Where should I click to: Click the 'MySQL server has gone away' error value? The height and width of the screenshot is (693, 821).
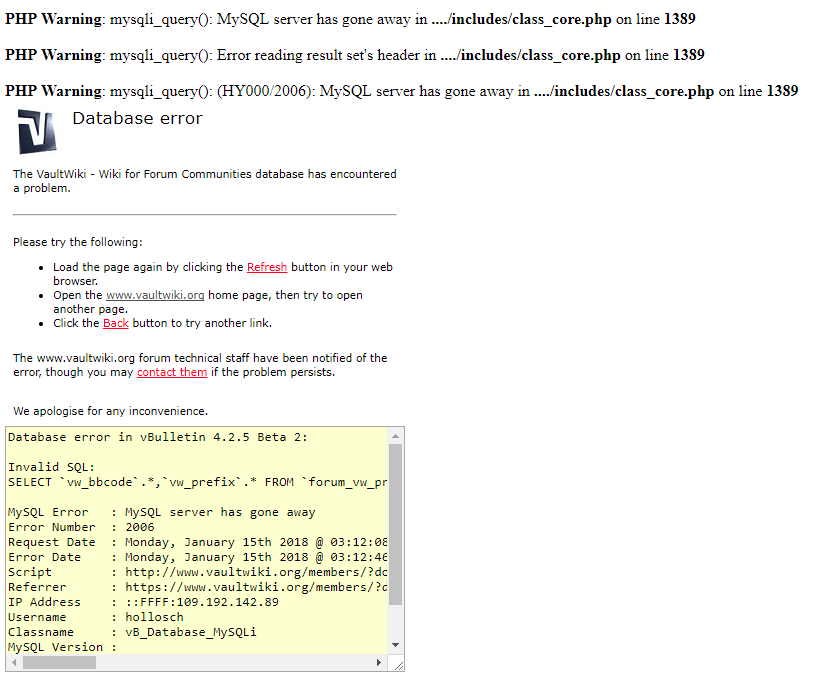(220, 512)
